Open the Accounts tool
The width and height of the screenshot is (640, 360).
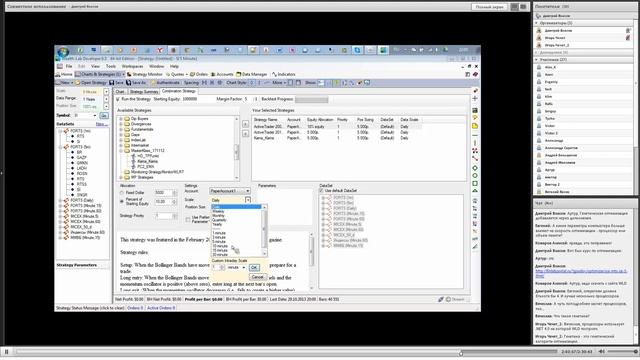click(x=222, y=74)
